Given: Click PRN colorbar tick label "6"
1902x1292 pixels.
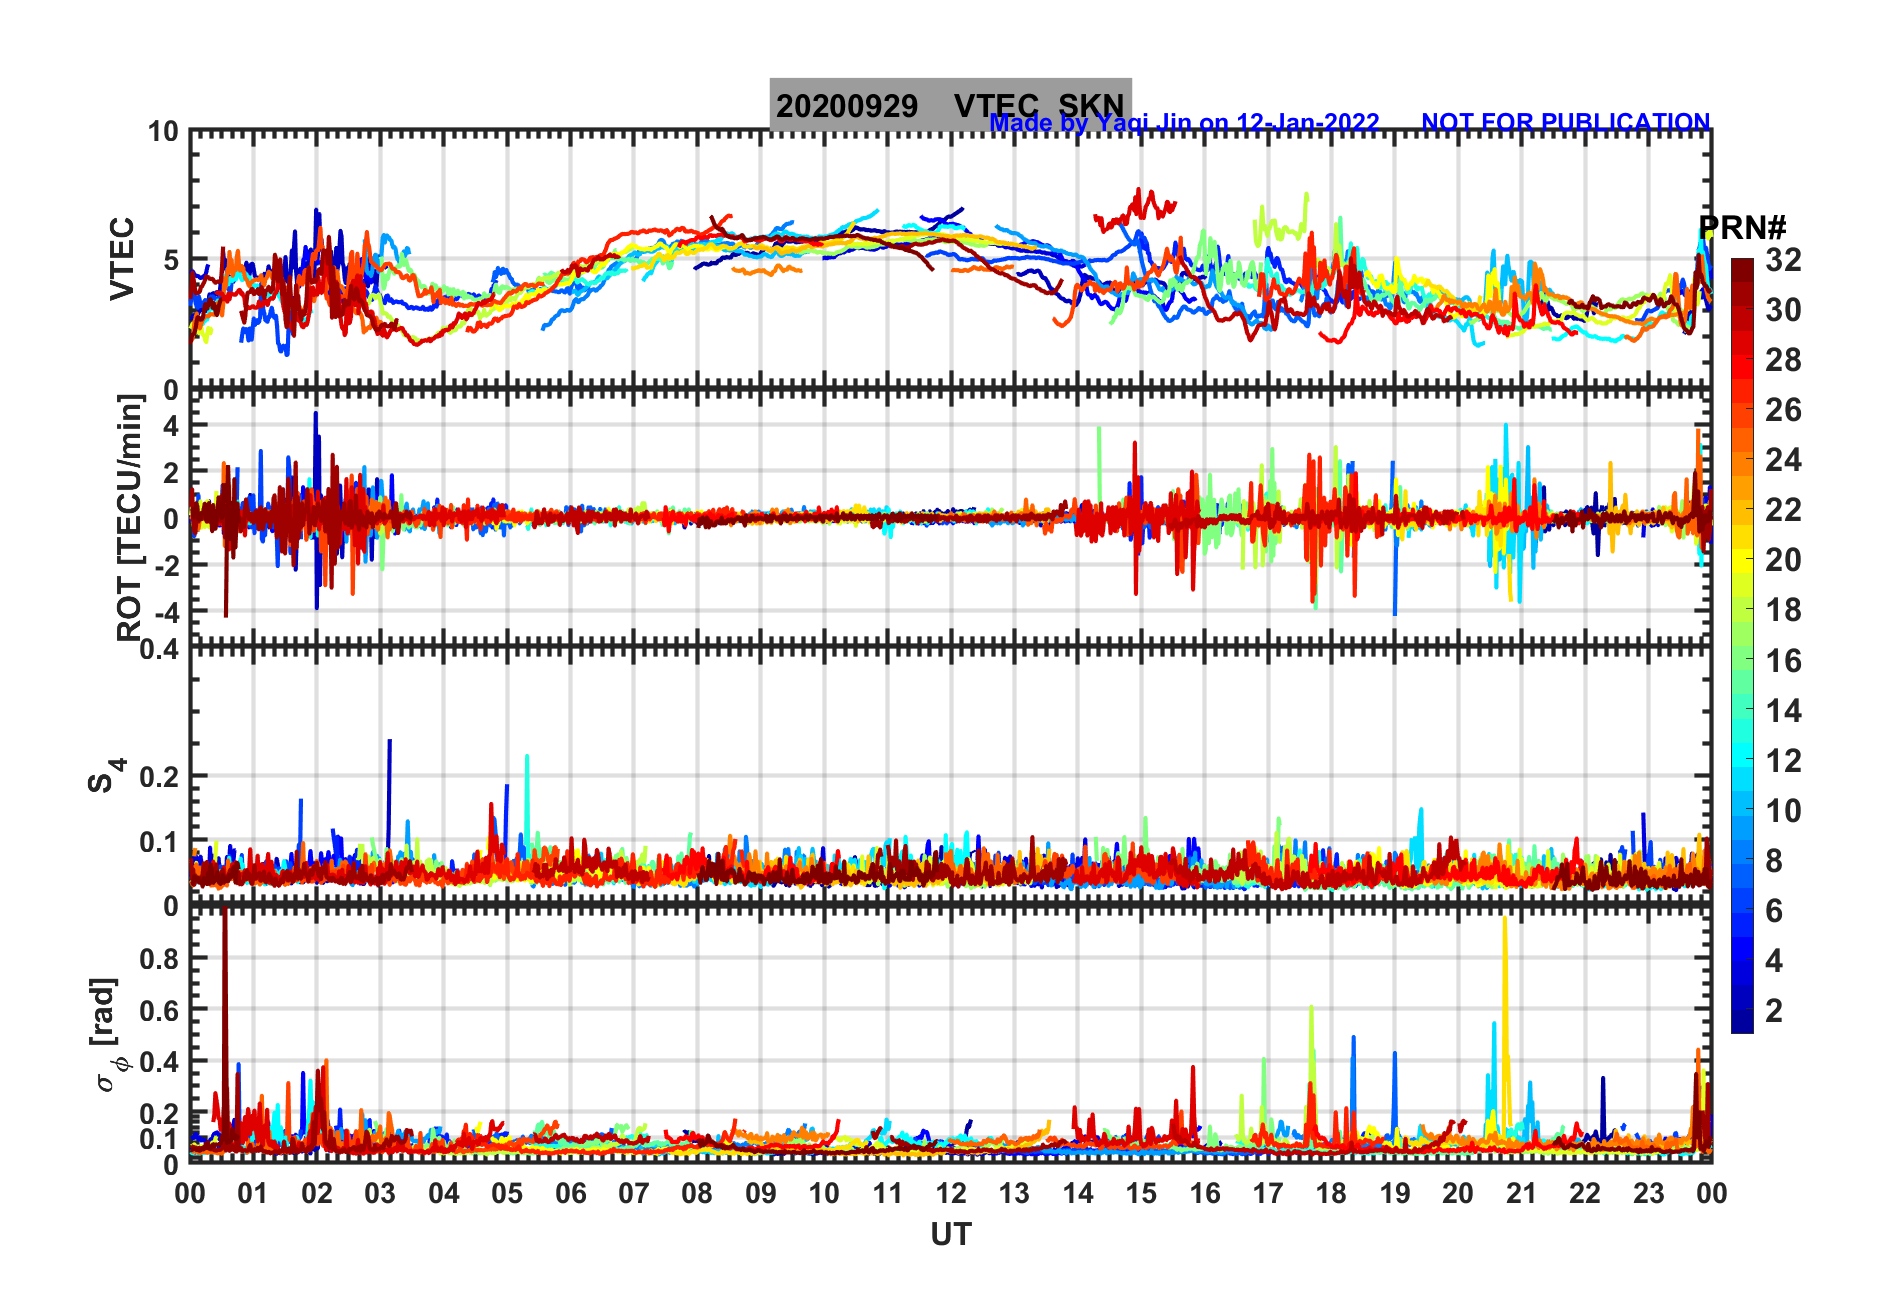Looking at the screenshot, I should 1774,911.
